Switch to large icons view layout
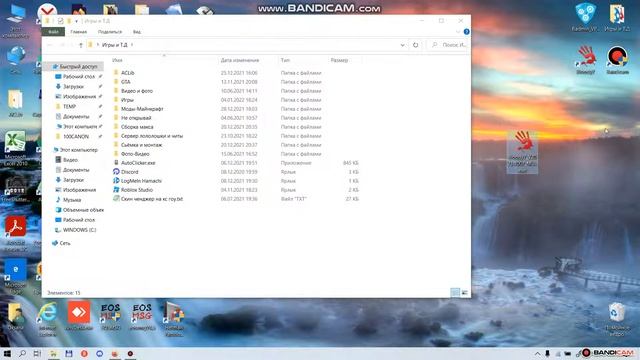 464,292
